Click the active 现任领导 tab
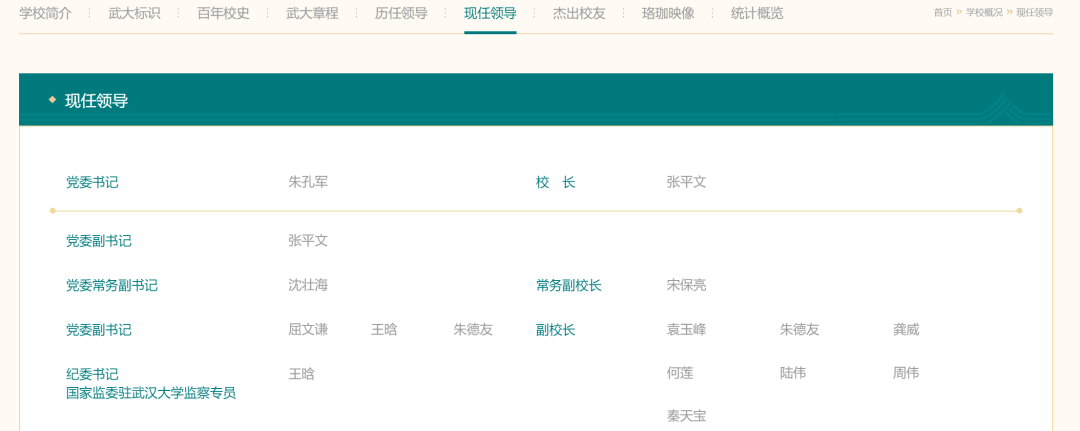This screenshot has height=431, width=1080. pyautogui.click(x=490, y=13)
